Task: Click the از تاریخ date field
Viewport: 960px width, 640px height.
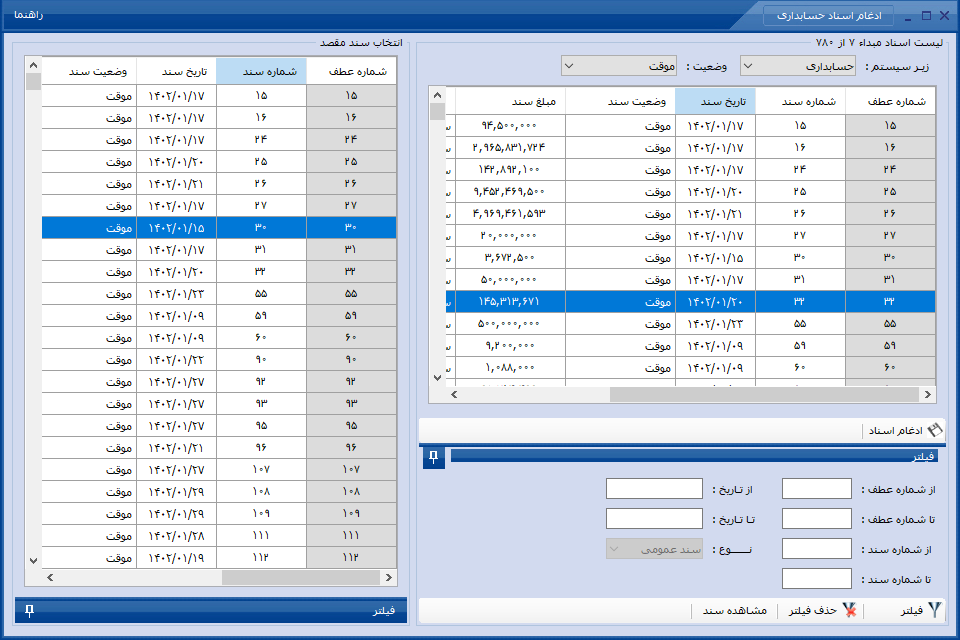Action: point(654,489)
